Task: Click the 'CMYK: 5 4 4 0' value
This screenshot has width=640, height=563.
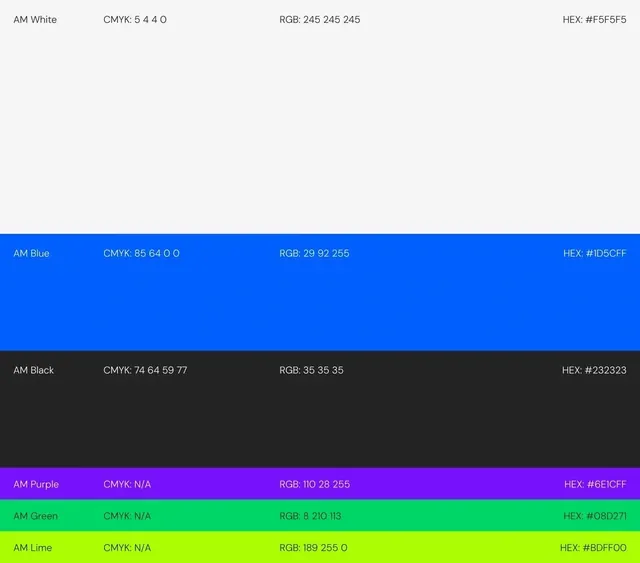Action: tap(135, 20)
